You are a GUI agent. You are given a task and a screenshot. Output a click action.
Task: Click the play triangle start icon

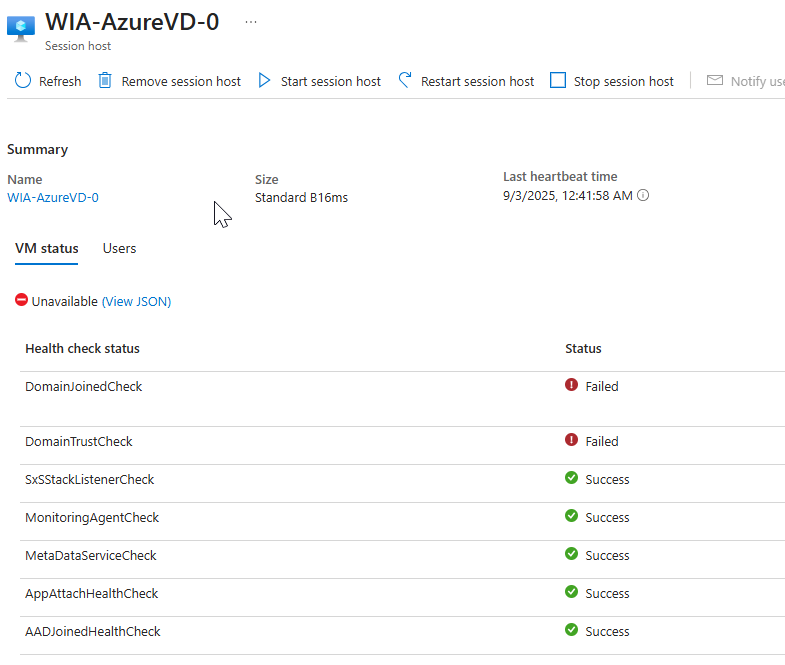[264, 80]
